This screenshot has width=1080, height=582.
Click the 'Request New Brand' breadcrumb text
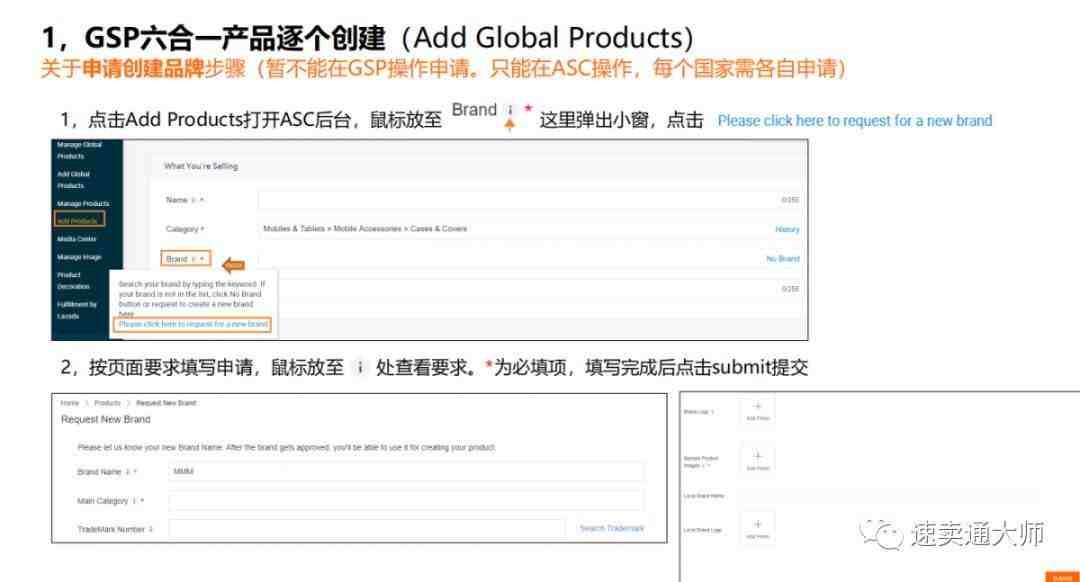(166, 403)
